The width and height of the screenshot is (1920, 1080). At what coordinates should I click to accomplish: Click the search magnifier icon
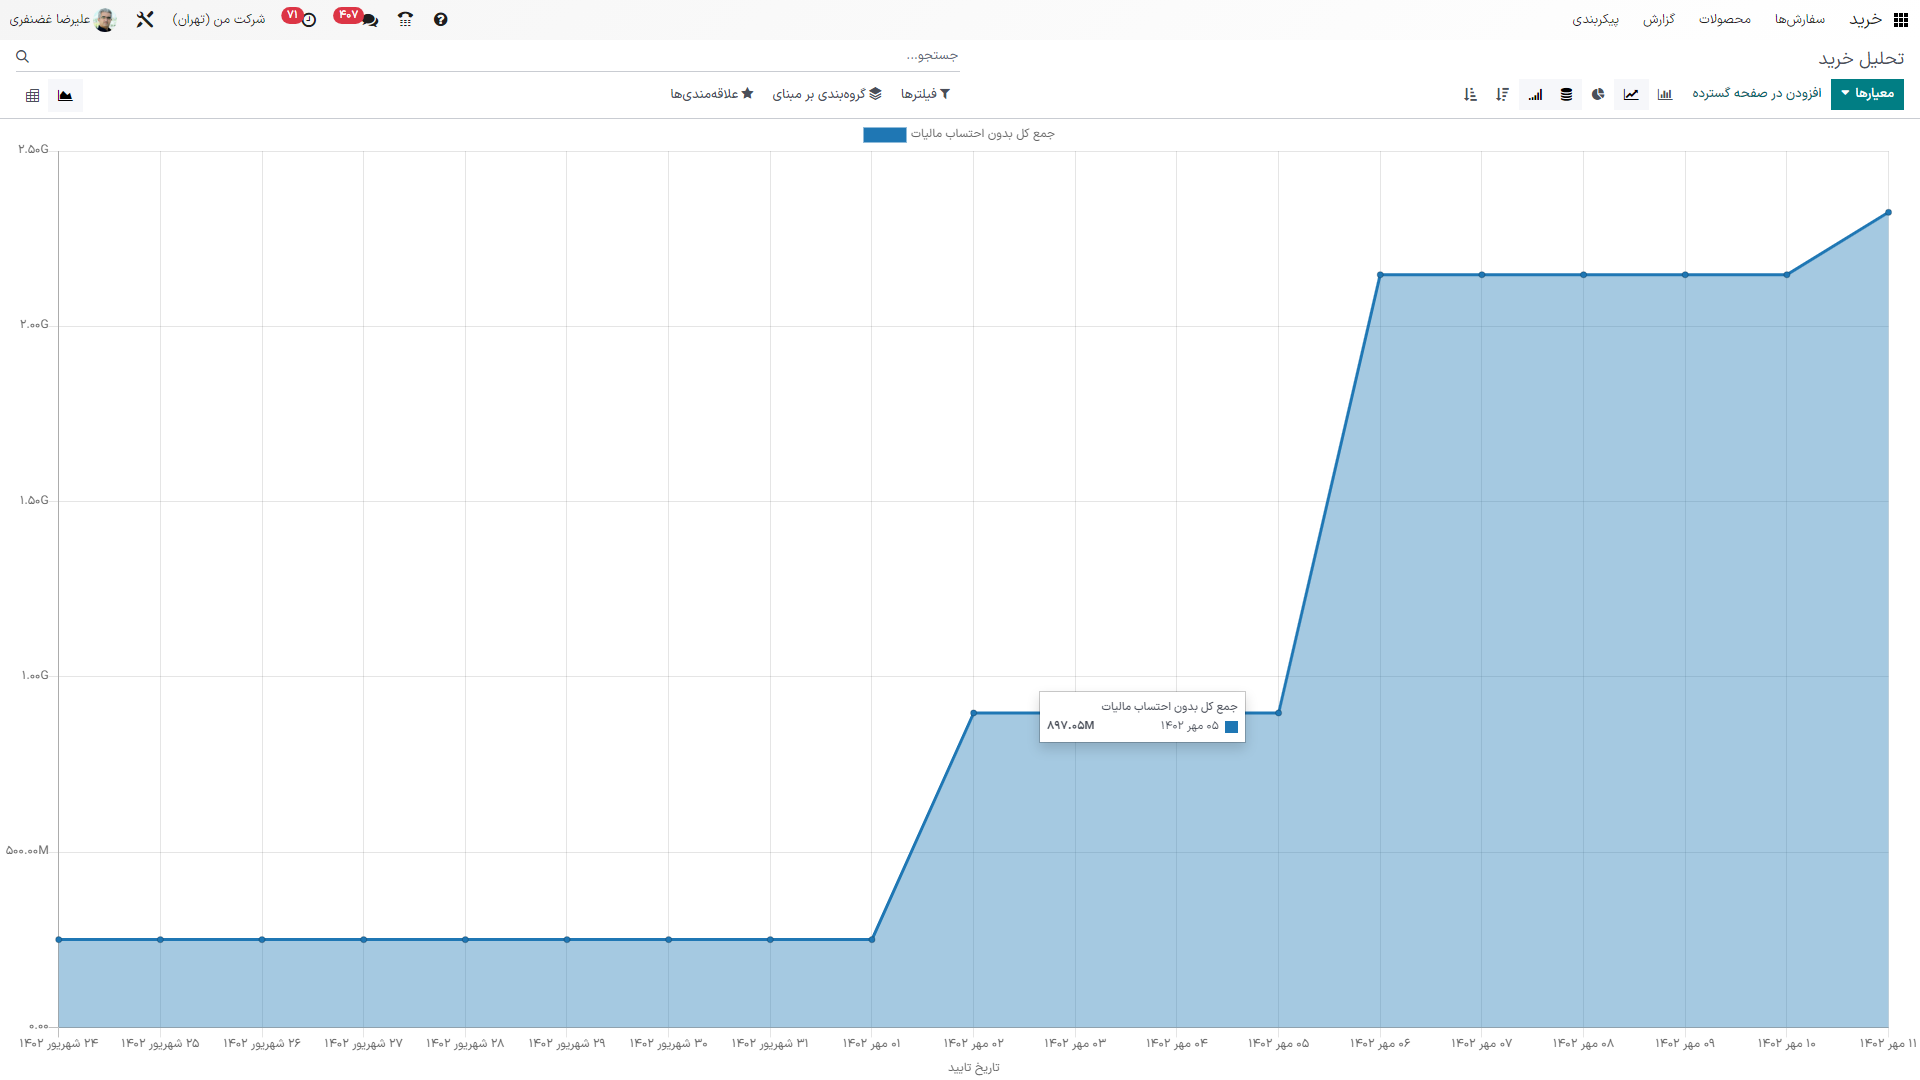coord(23,57)
